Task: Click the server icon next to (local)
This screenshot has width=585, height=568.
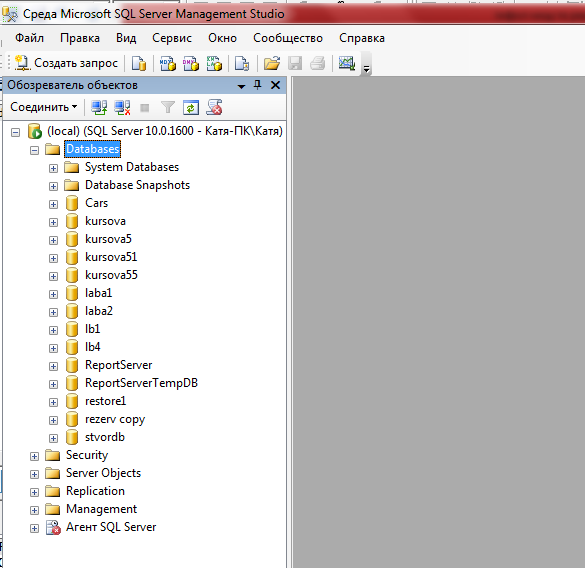Action: 35,131
